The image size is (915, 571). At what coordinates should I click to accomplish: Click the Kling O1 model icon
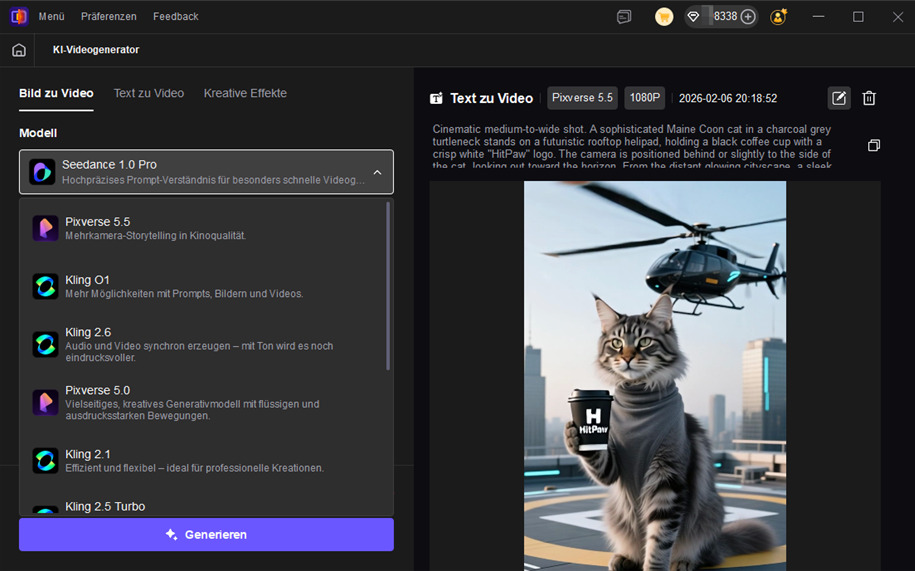pos(45,286)
